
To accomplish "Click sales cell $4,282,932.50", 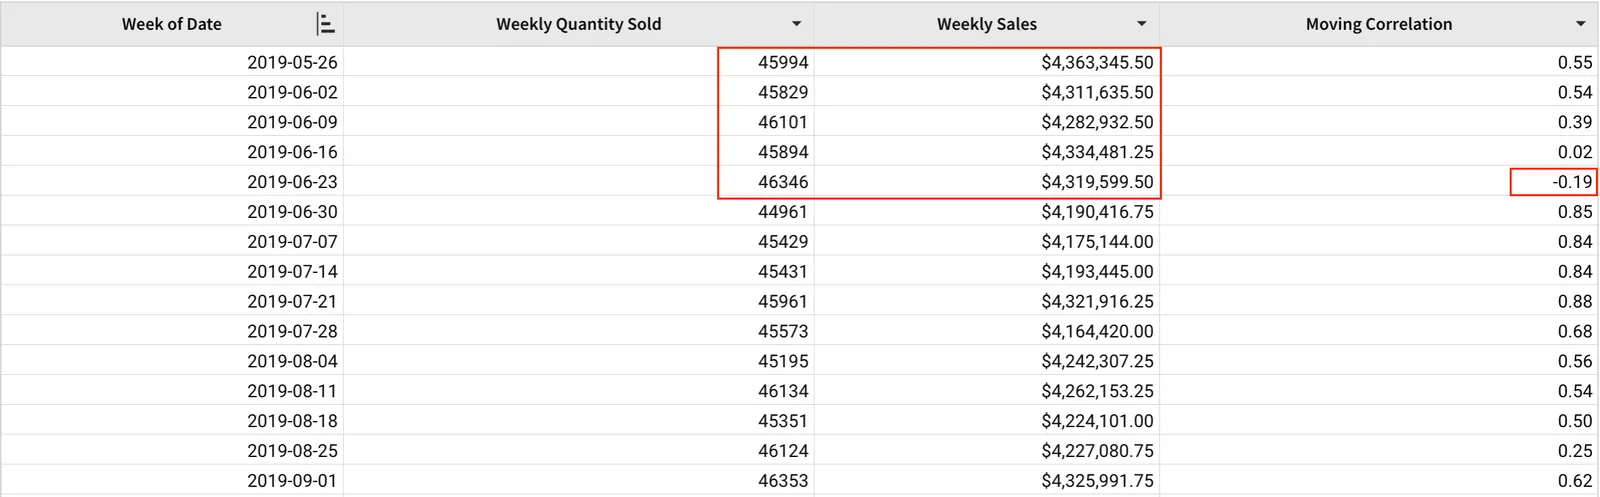I will point(987,122).
